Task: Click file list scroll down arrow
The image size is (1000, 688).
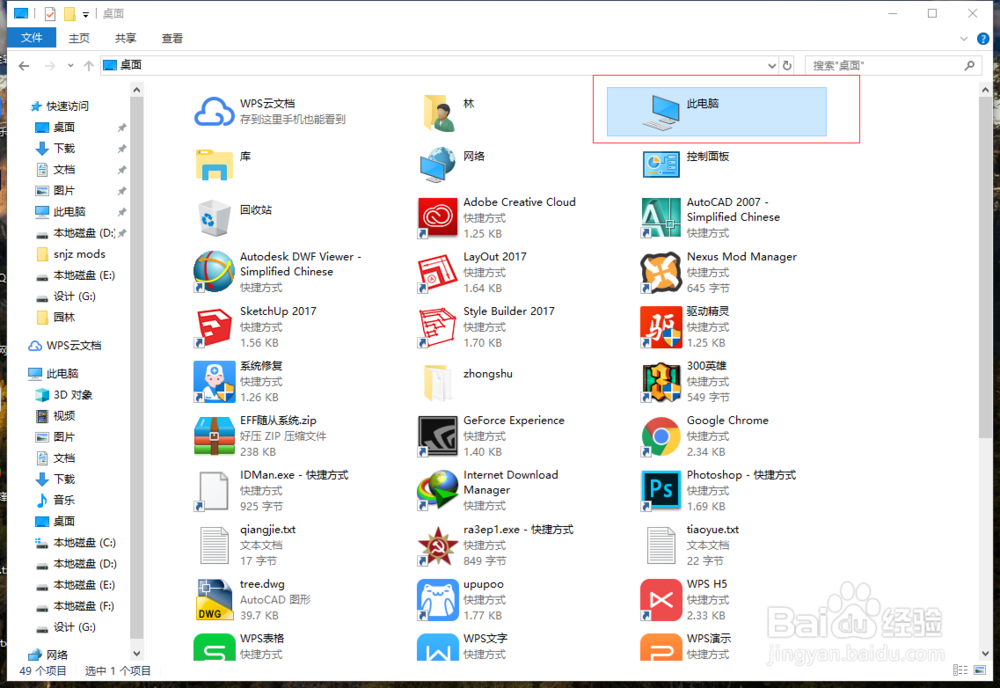Action: [x=985, y=654]
